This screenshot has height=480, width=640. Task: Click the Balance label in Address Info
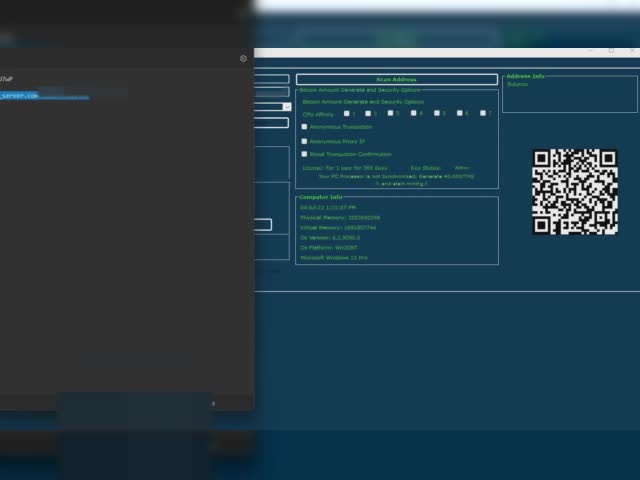(518, 84)
